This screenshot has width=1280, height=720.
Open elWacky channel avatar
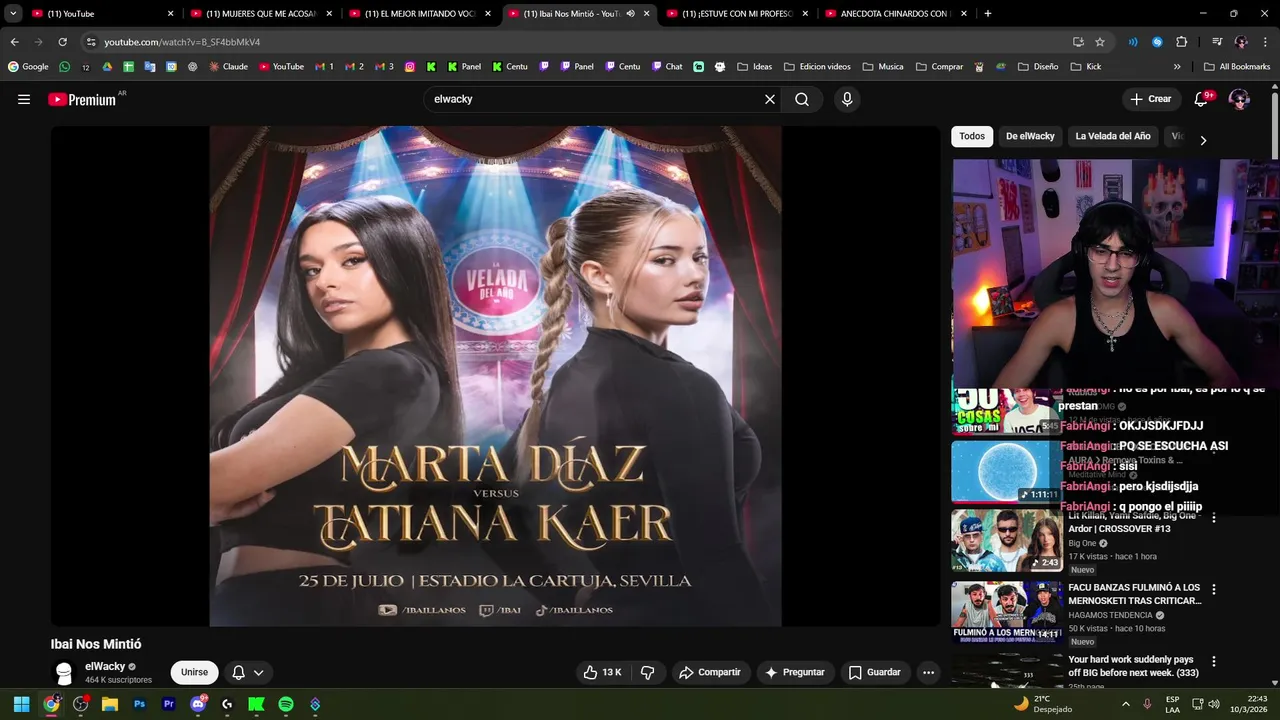(64, 673)
